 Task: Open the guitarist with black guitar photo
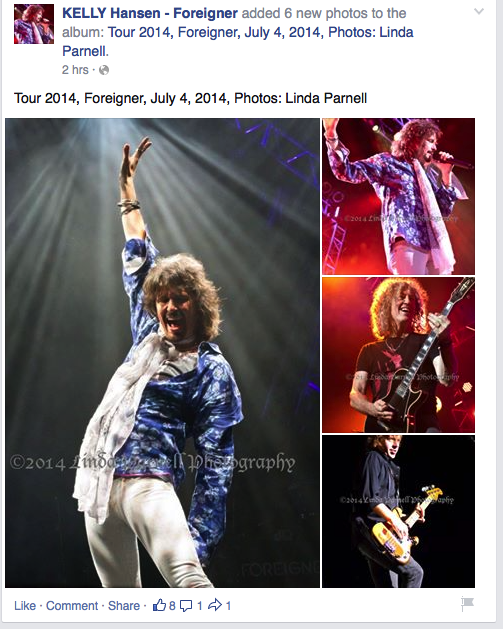398,355
